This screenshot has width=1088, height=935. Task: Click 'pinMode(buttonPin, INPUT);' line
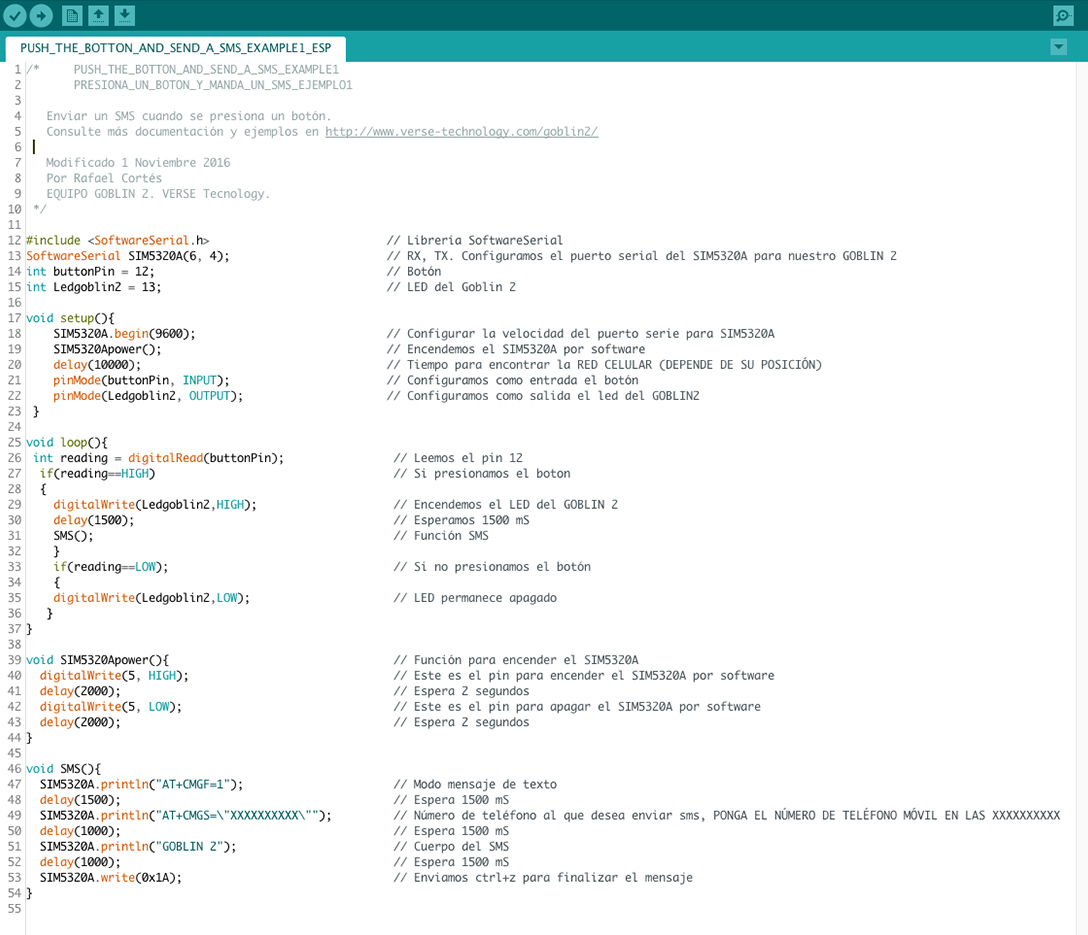[x=141, y=380]
